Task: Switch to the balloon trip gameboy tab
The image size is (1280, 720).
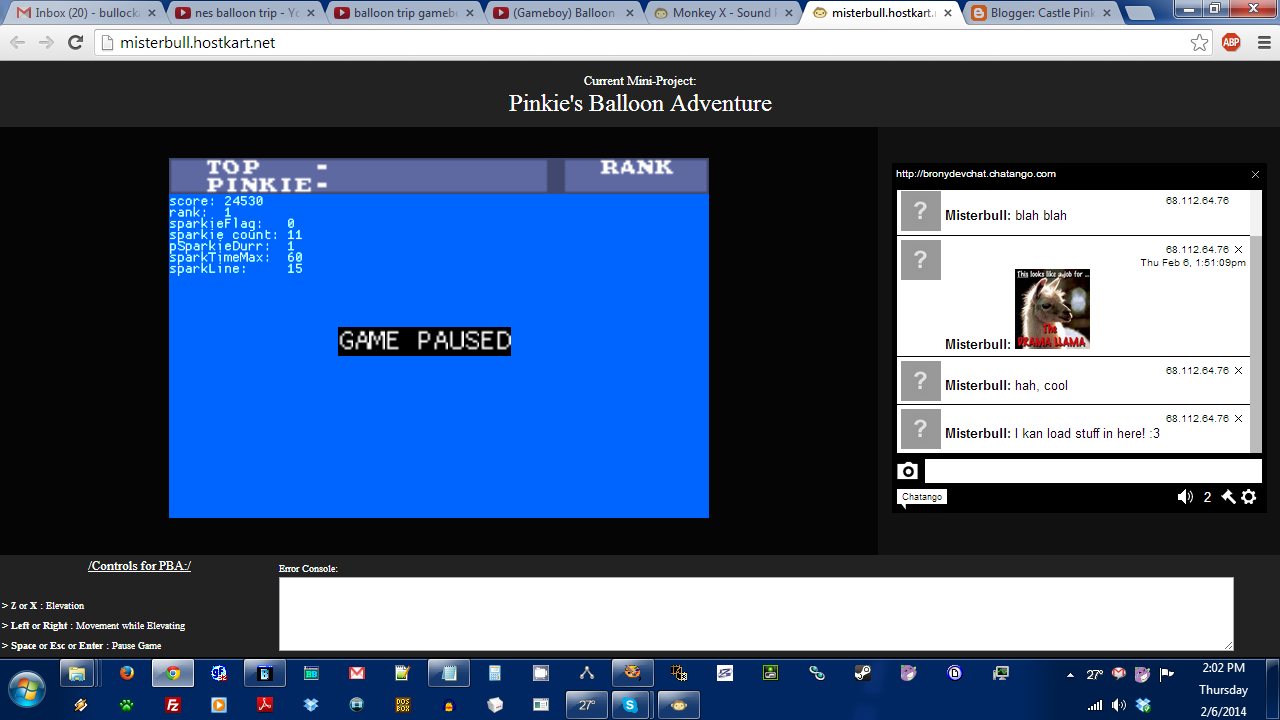Action: 402,13
